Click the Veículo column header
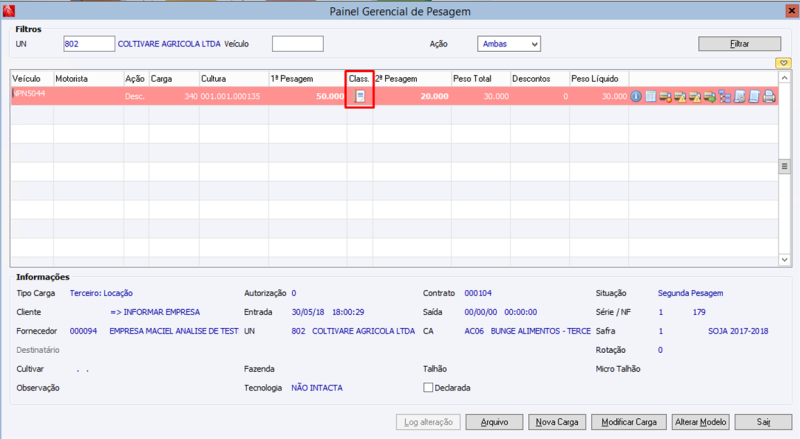This screenshot has height=439, width=800. [32, 79]
